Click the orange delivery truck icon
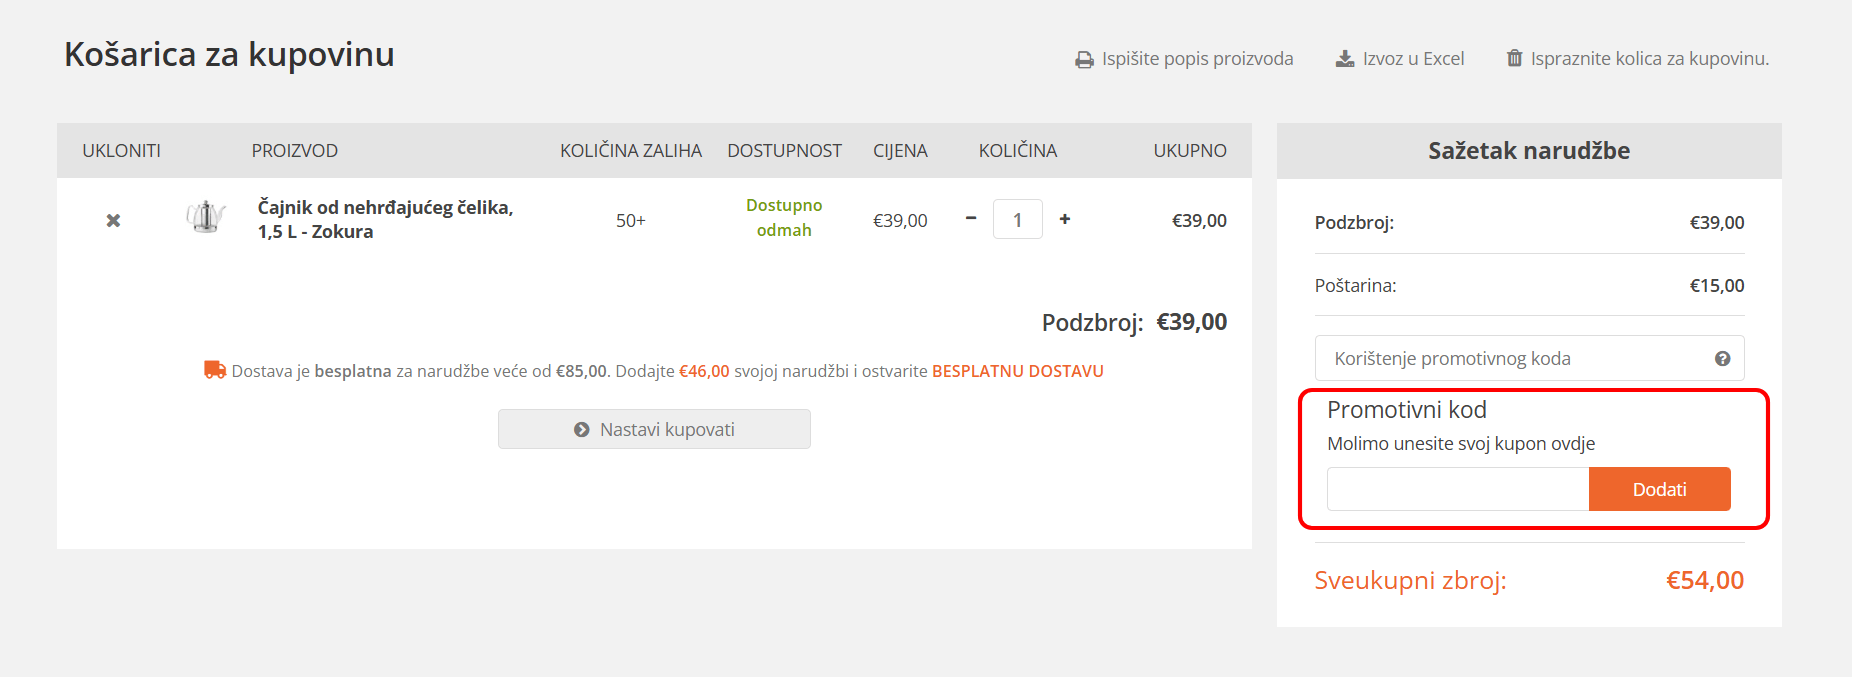Screen dimensions: 1852x677 coord(213,370)
